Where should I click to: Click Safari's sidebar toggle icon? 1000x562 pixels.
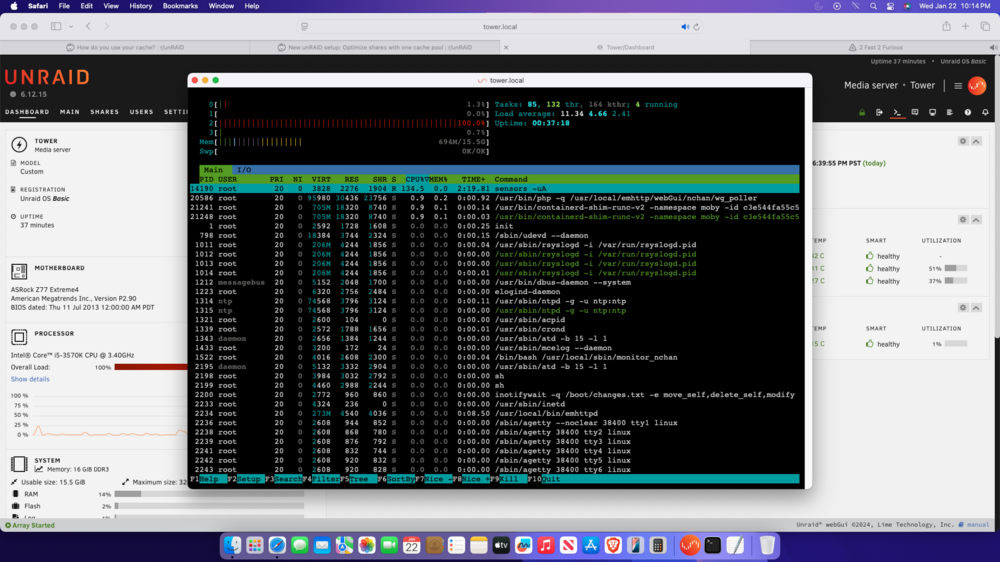pos(56,26)
